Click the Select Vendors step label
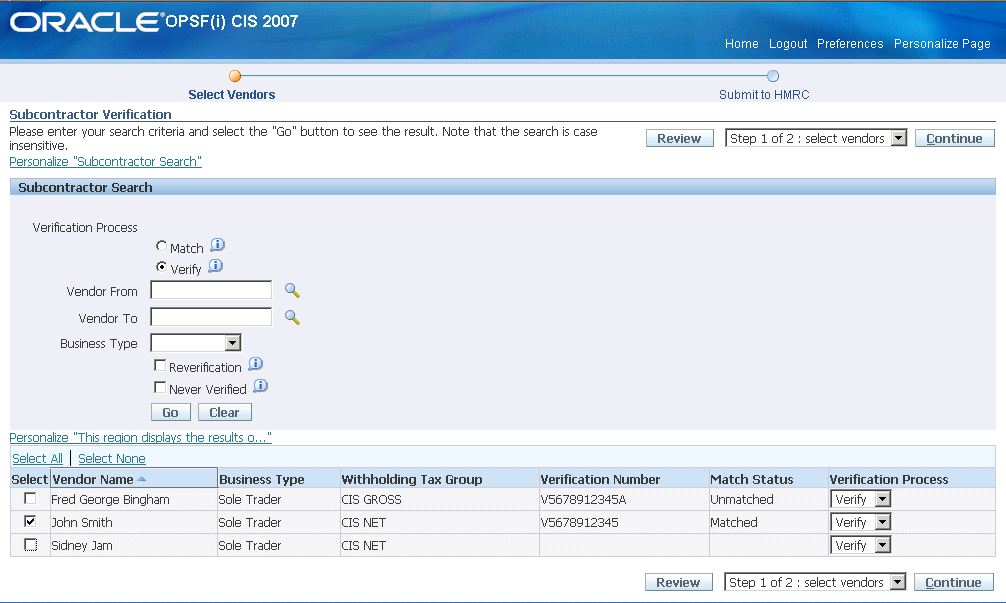 click(x=232, y=94)
